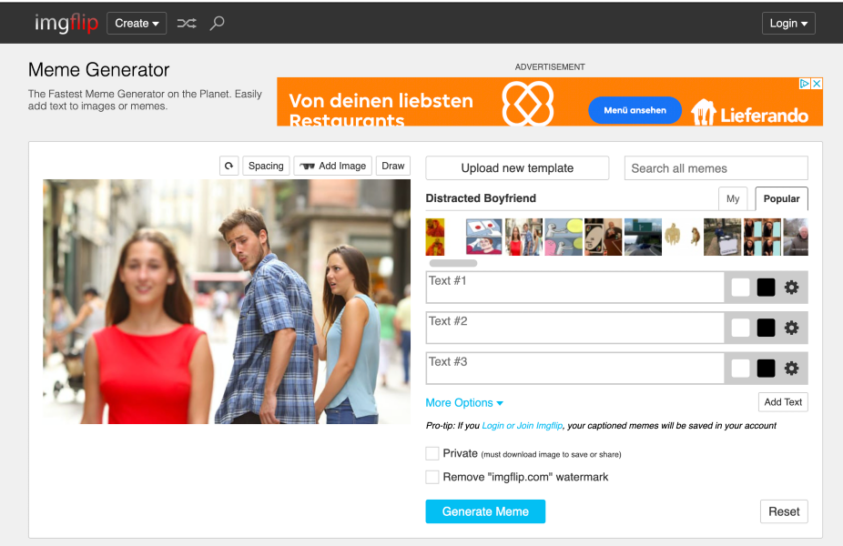Rotate the meme image icon
This screenshot has height=546, width=843.
229,166
